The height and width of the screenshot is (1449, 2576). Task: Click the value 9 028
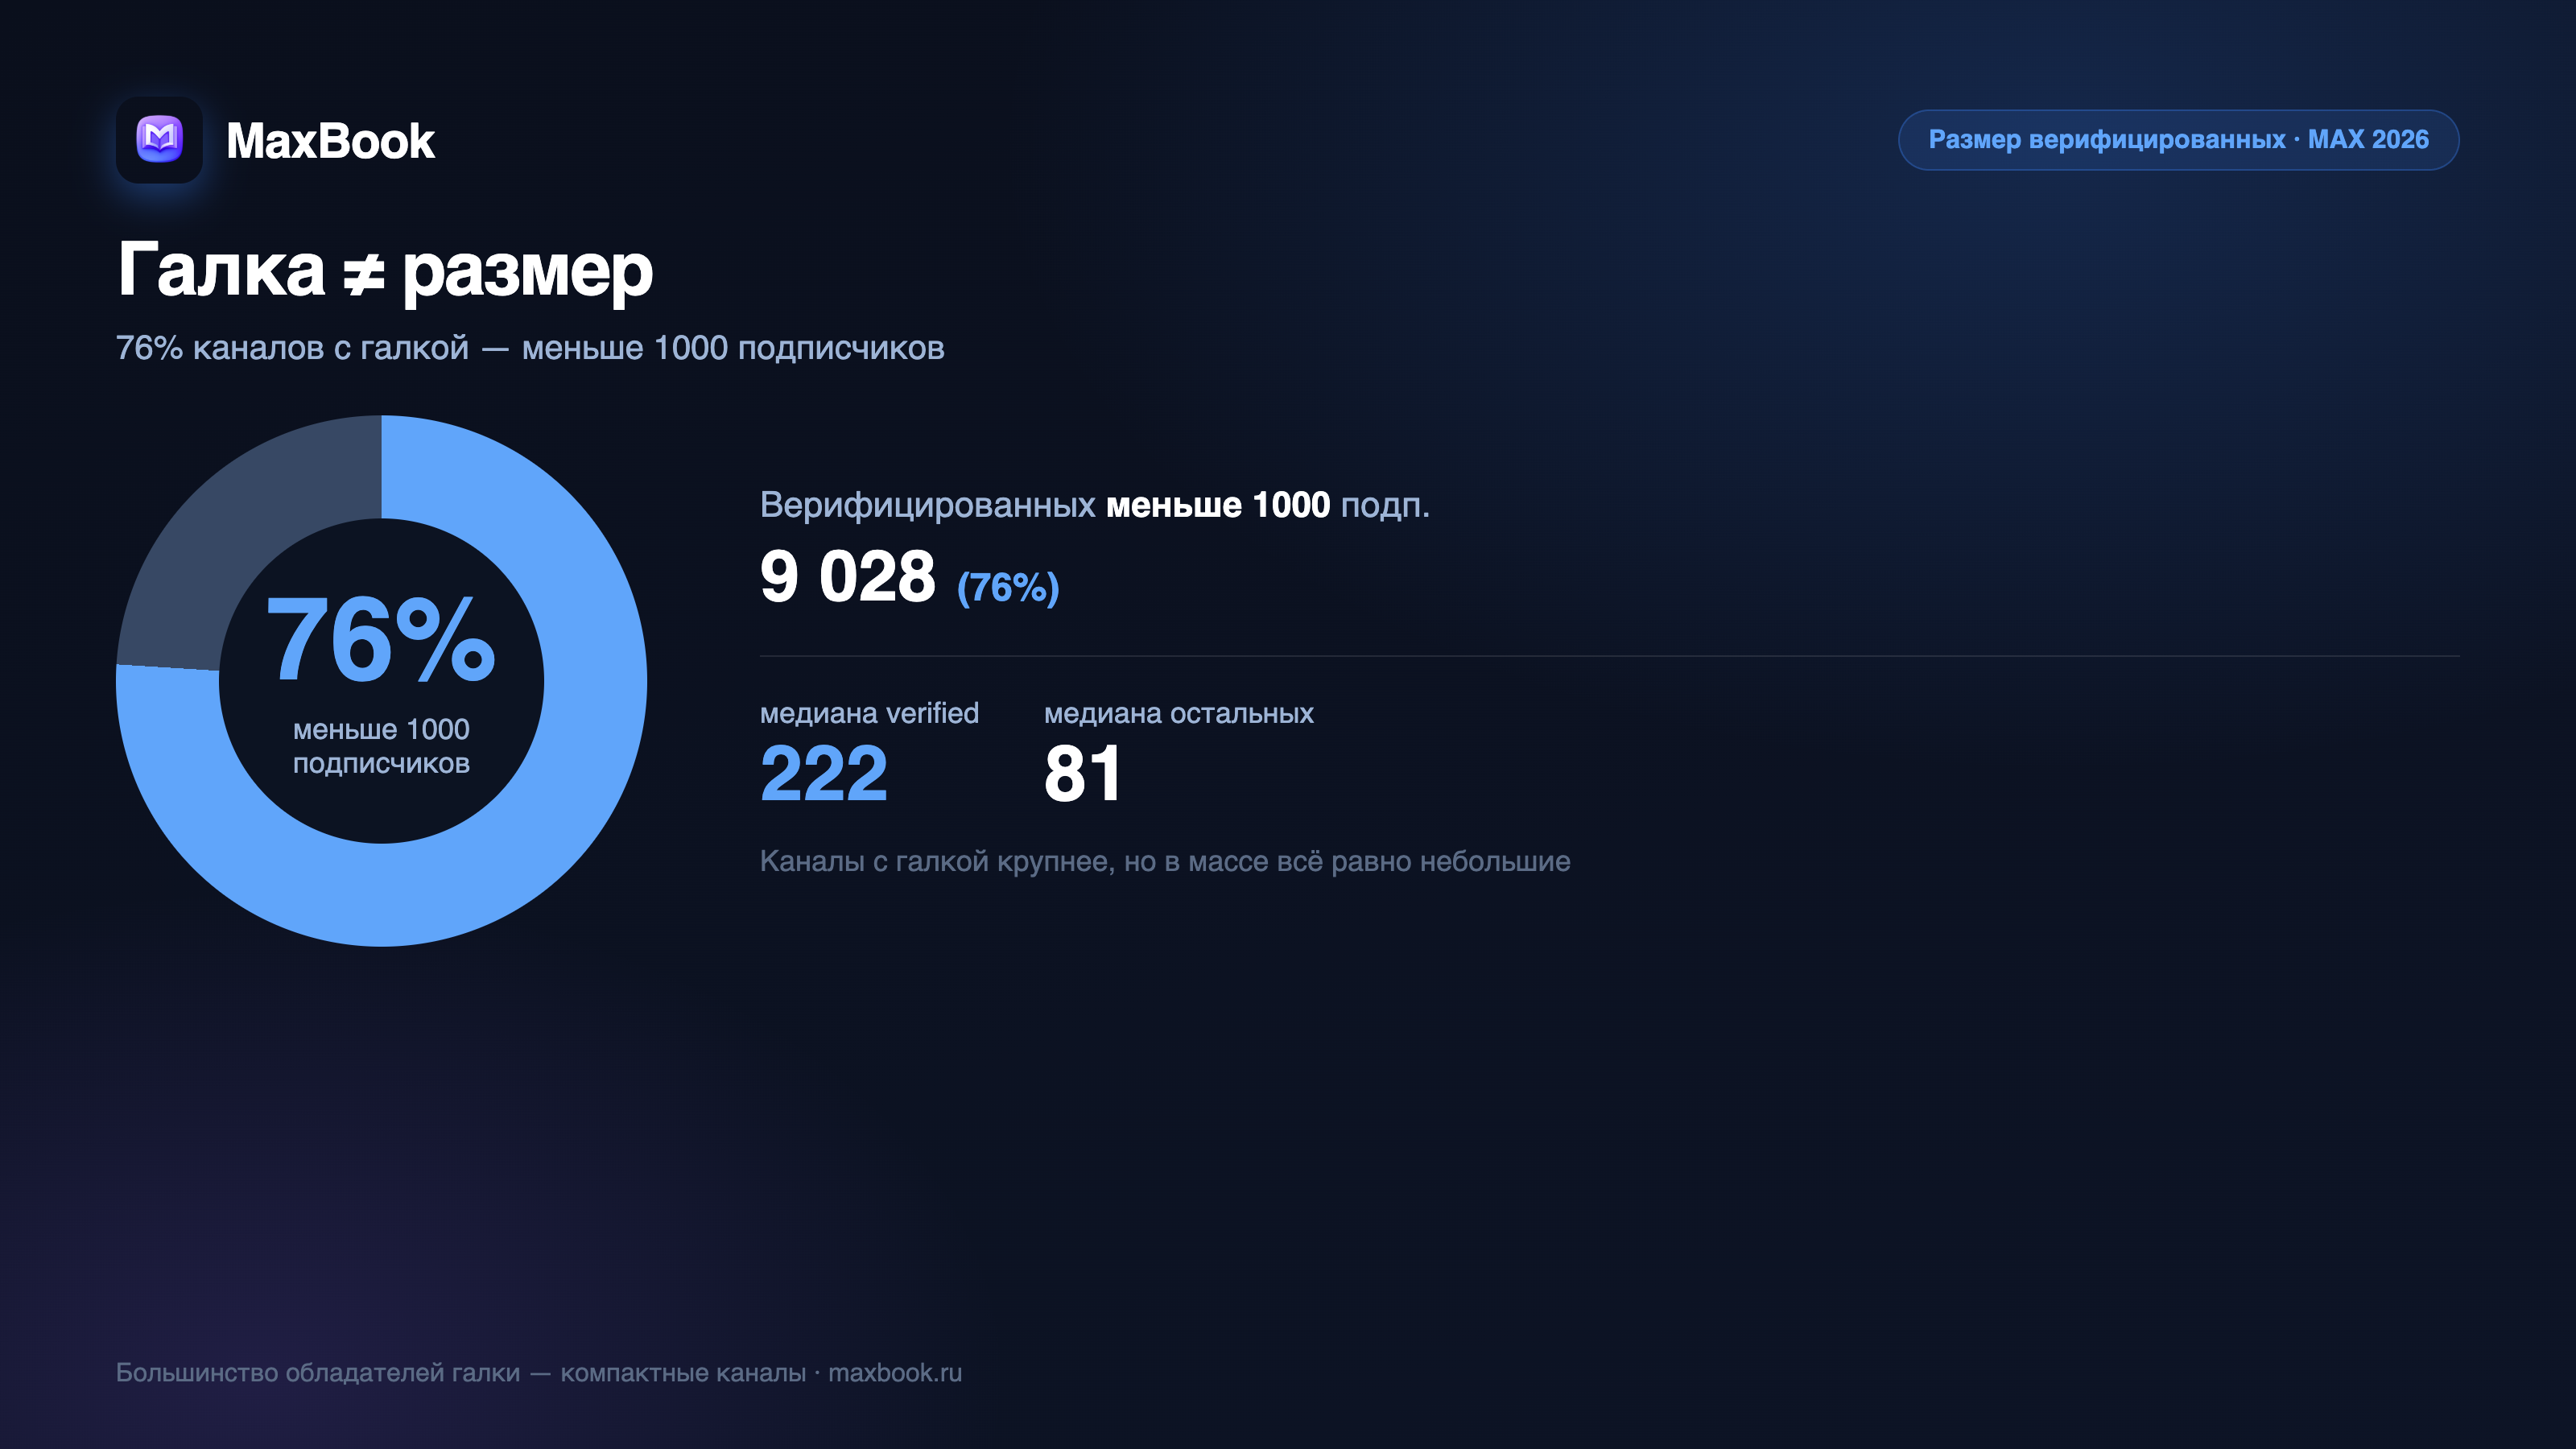(x=848, y=577)
